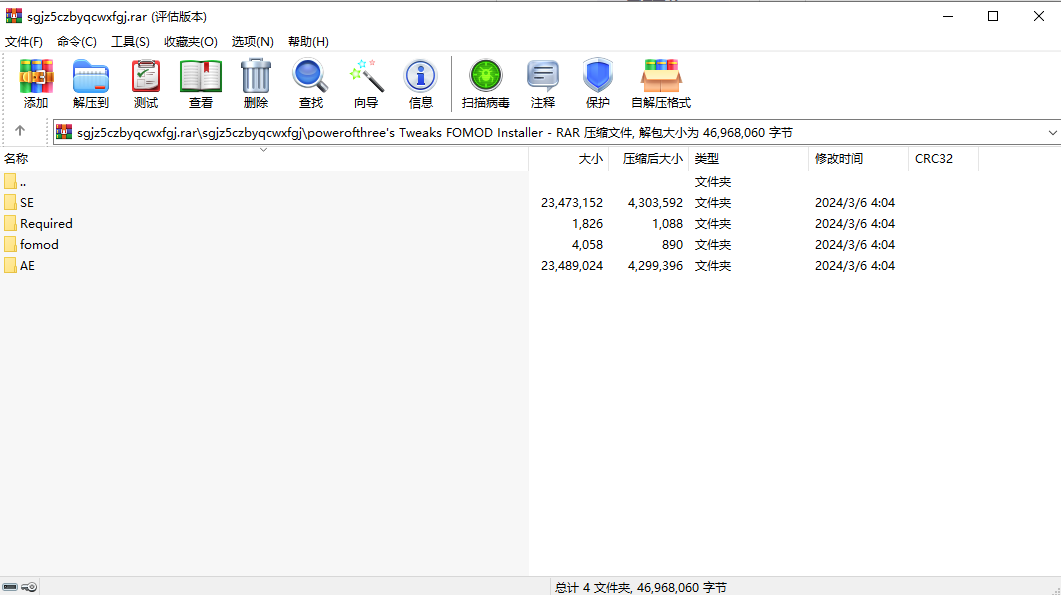This screenshot has width=1061, height=595.
Task: Click the SE folder icon
Action: [10, 202]
